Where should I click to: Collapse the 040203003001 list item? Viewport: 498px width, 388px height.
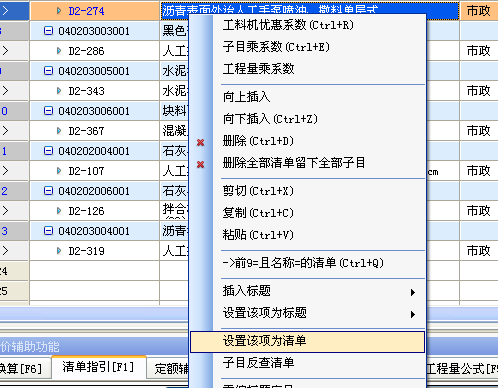click(x=48, y=31)
